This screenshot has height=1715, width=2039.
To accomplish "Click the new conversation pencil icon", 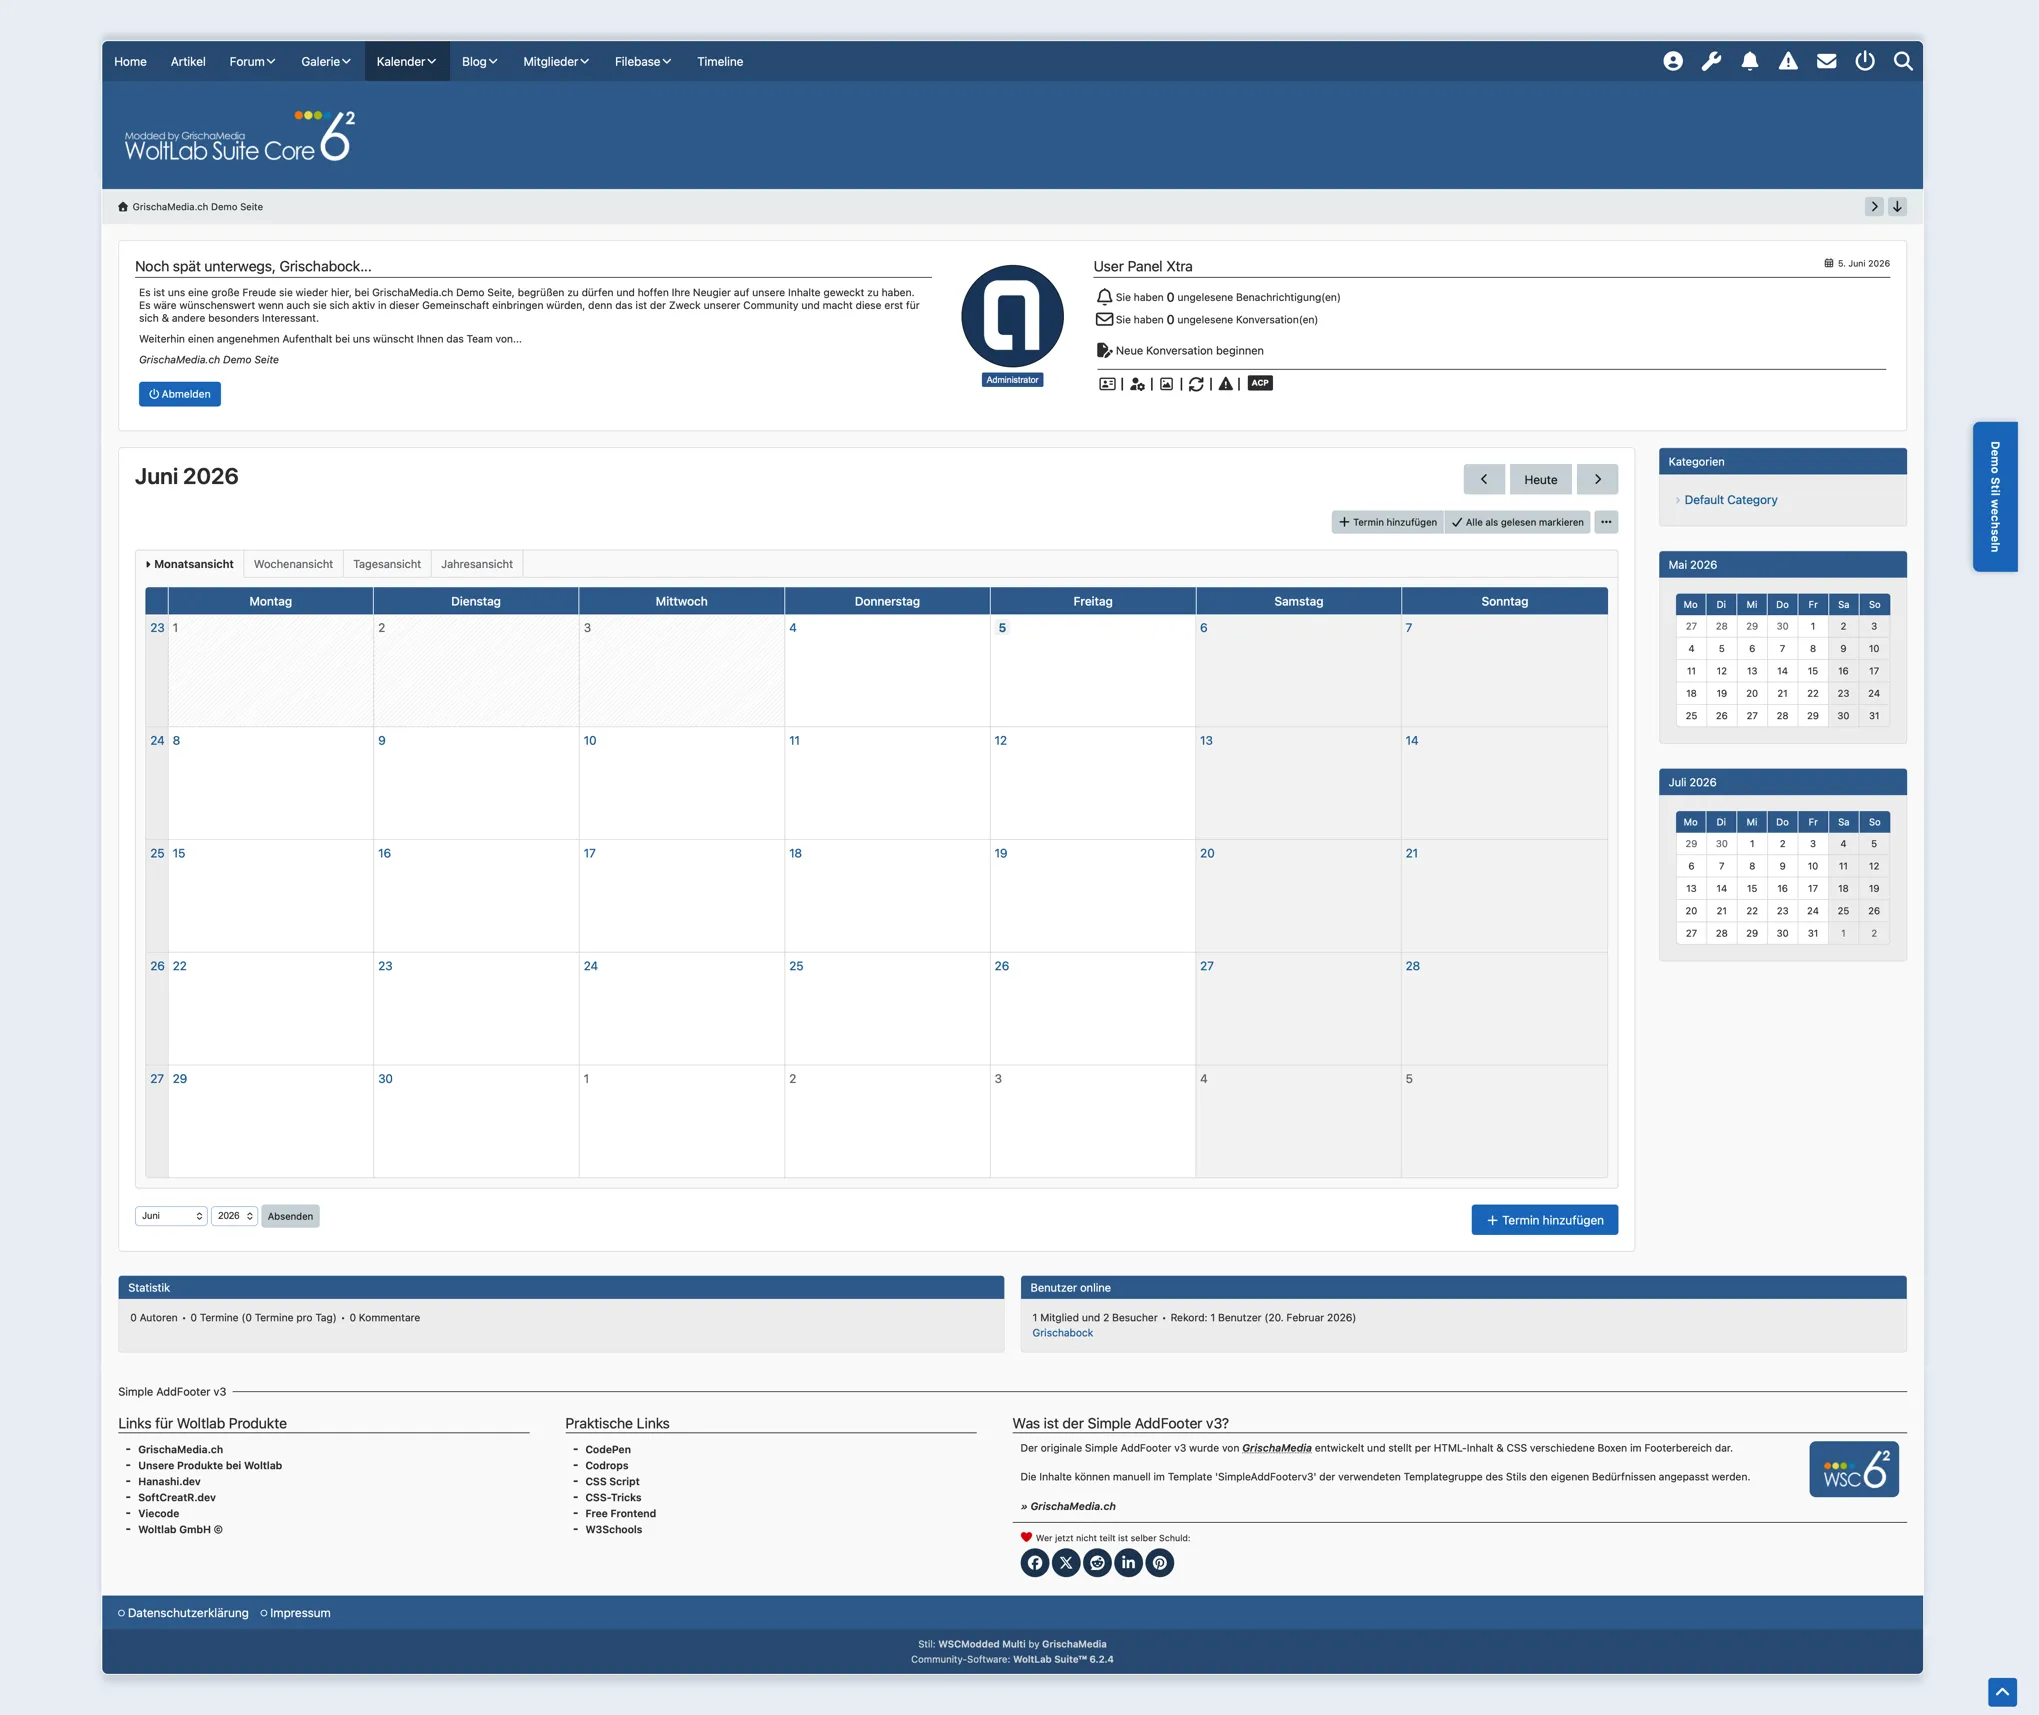I will point(1104,350).
